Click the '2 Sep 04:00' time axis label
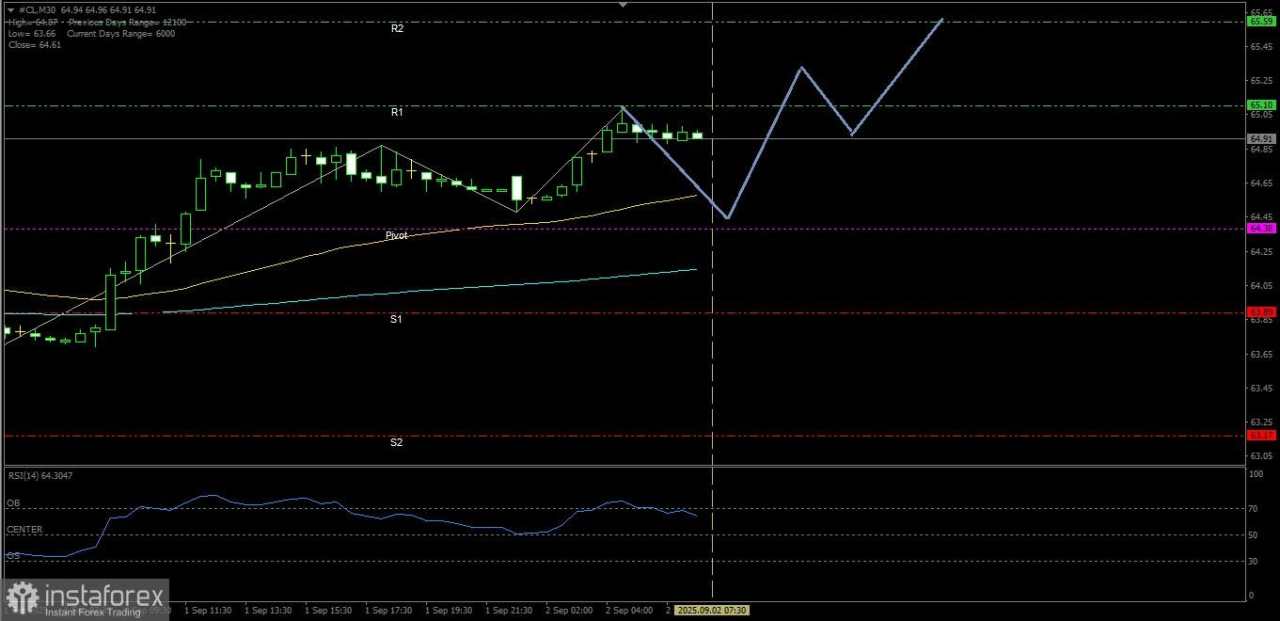Viewport: 1280px width, 621px height. click(x=630, y=609)
